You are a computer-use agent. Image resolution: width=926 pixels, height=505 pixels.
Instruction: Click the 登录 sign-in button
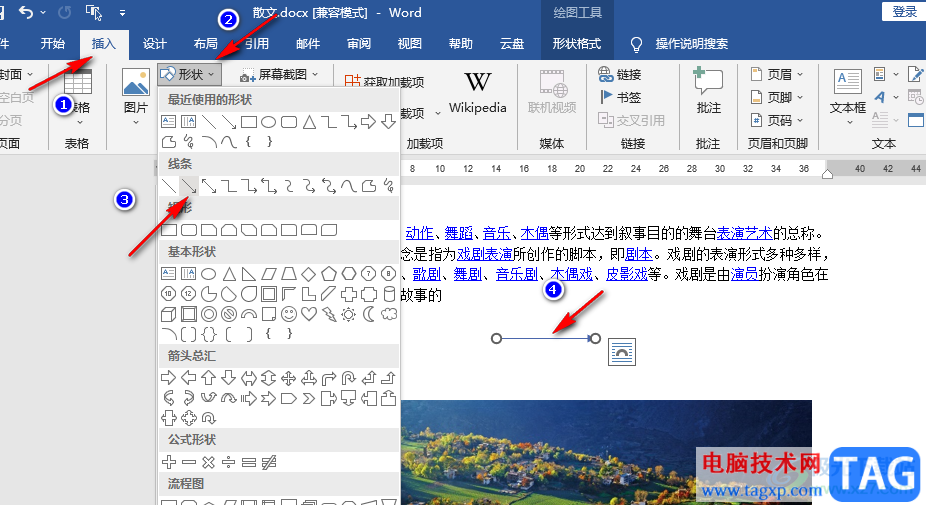pos(904,12)
